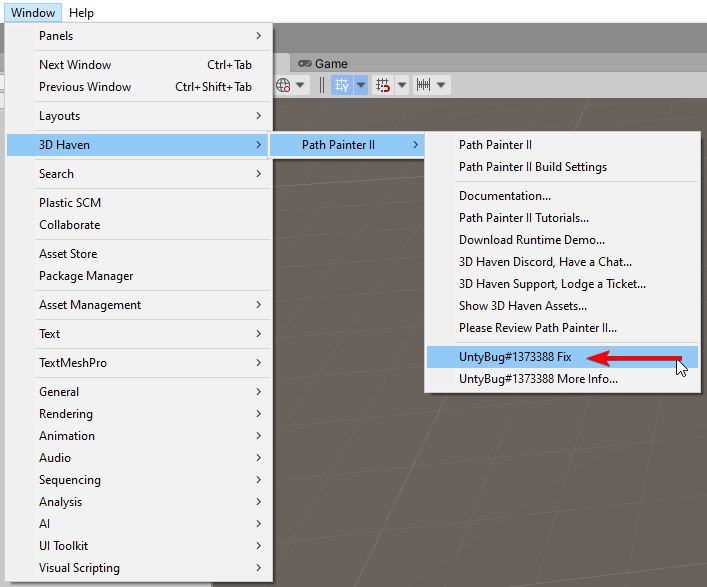Expand the Search submenu

pyautogui.click(x=139, y=174)
